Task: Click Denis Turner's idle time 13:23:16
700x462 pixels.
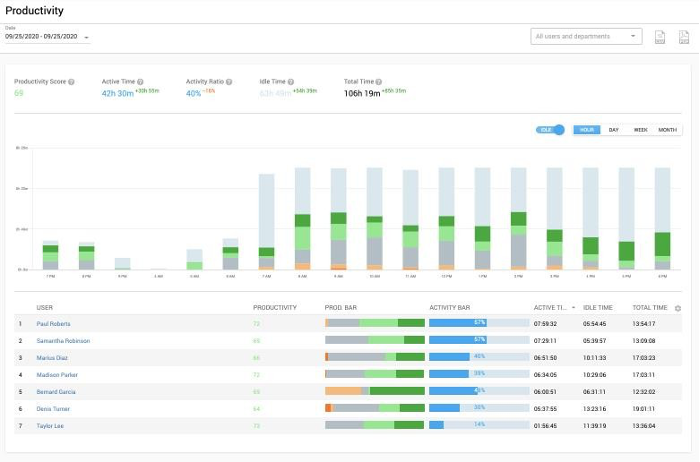Action: (595, 408)
